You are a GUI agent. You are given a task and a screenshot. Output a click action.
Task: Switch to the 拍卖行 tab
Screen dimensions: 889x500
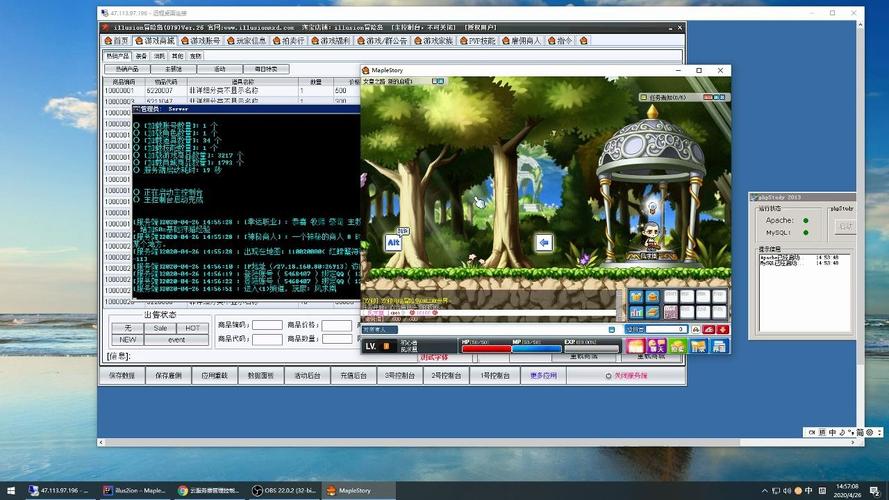click(289, 41)
